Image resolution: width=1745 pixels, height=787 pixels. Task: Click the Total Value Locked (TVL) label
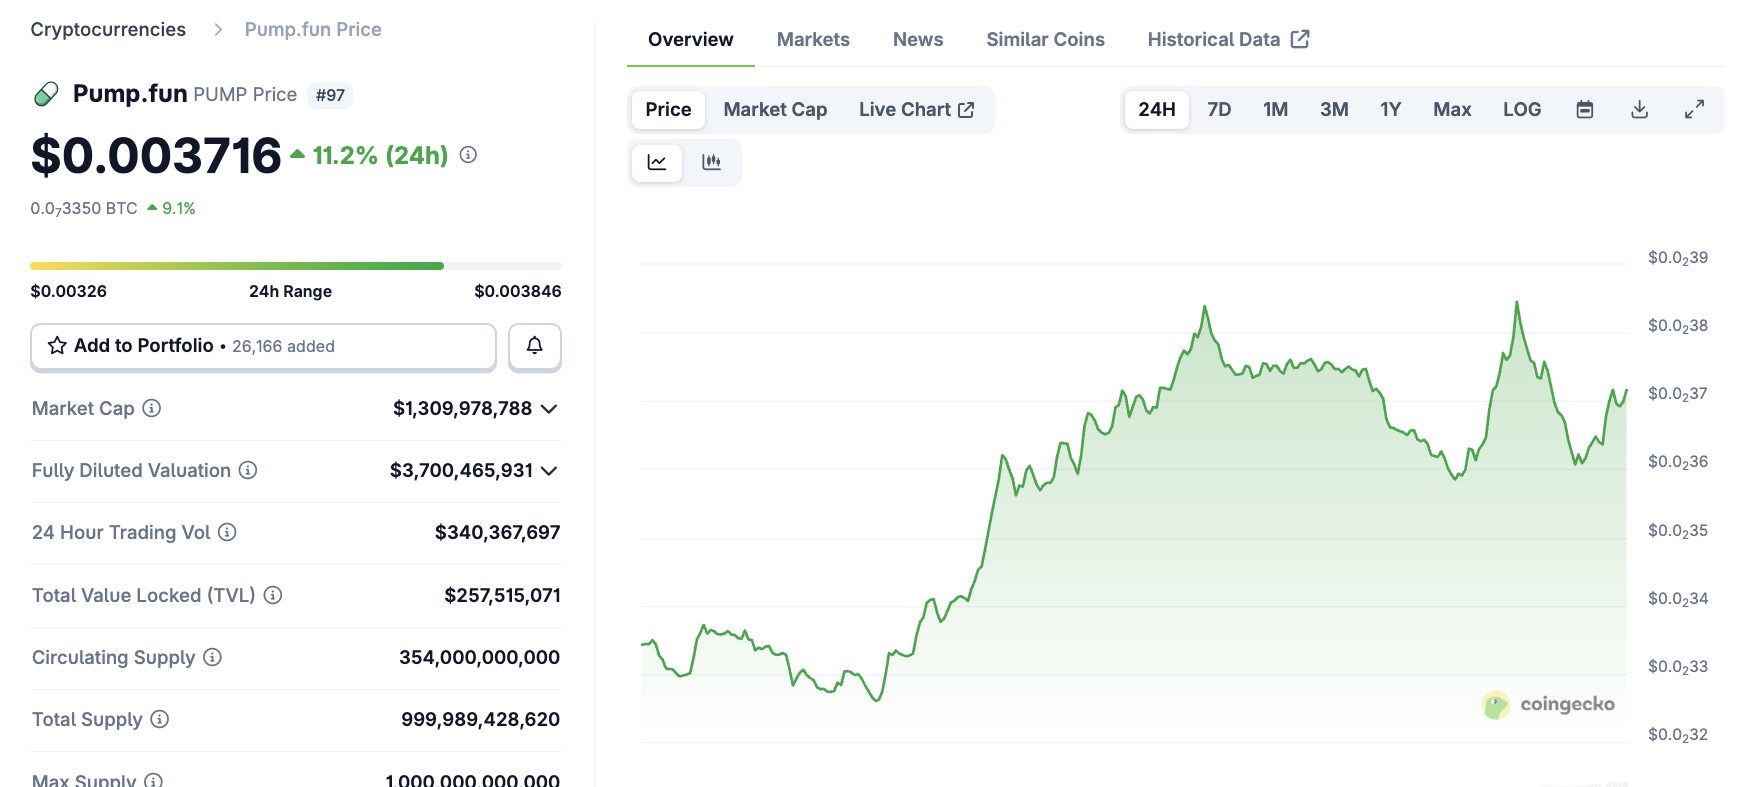pos(143,595)
